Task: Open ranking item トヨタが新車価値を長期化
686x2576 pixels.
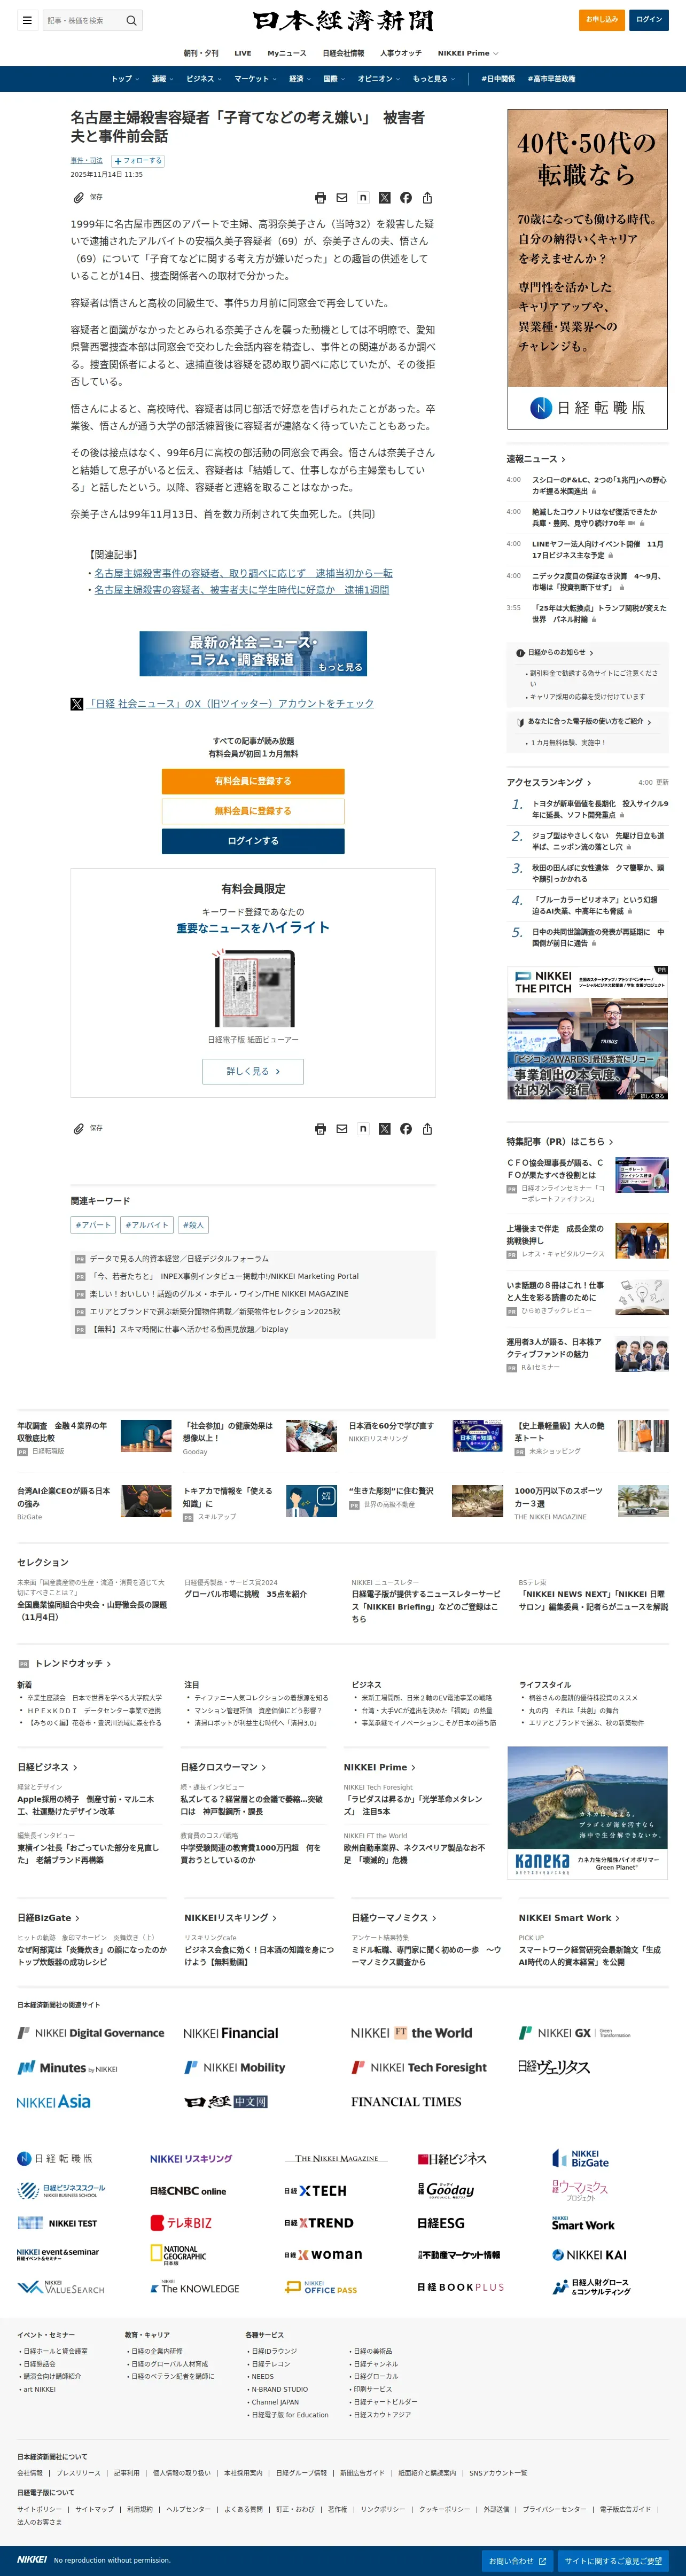Action: coord(600,809)
